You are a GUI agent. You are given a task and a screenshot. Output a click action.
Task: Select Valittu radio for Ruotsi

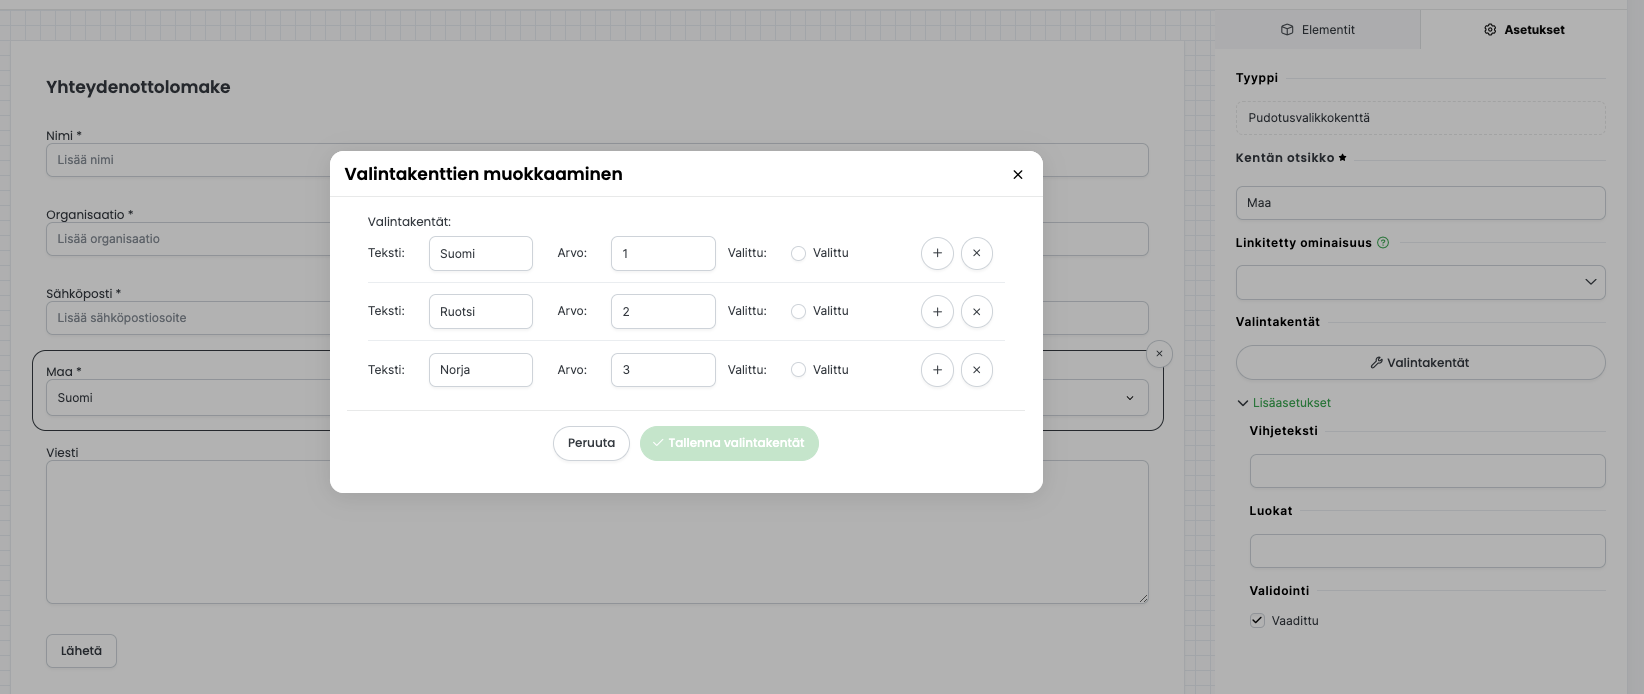(x=798, y=312)
